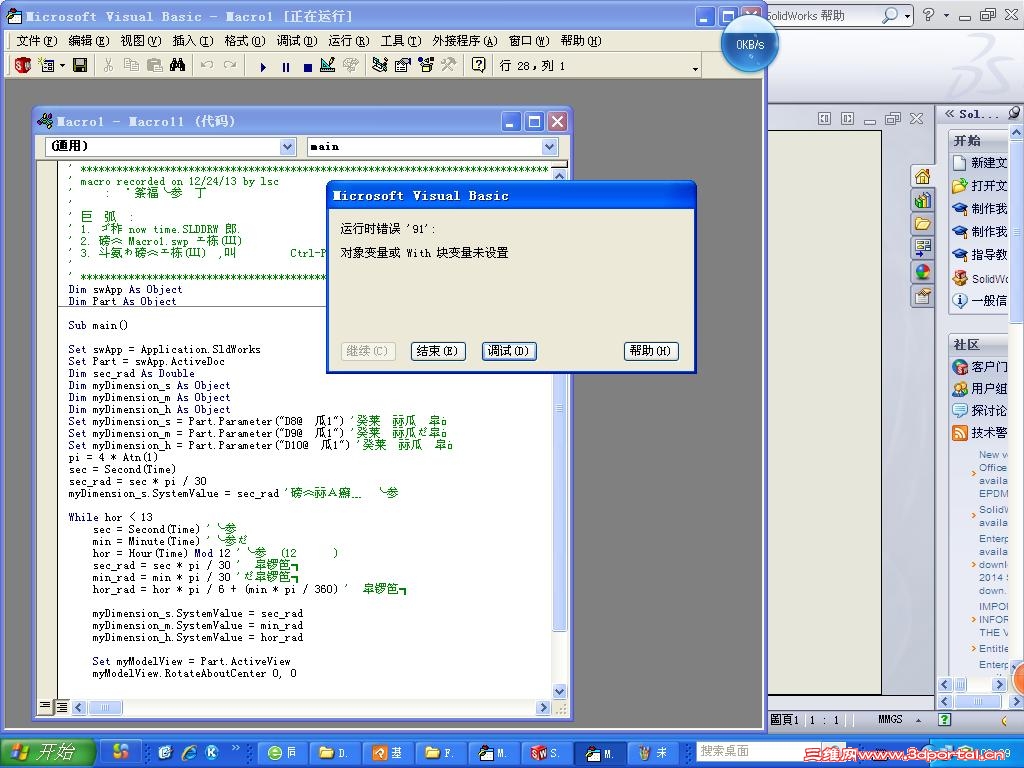Viewport: 1024px width, 768px height.
Task: Collapse task pane with double chevron
Action: pyautogui.click(x=950, y=114)
